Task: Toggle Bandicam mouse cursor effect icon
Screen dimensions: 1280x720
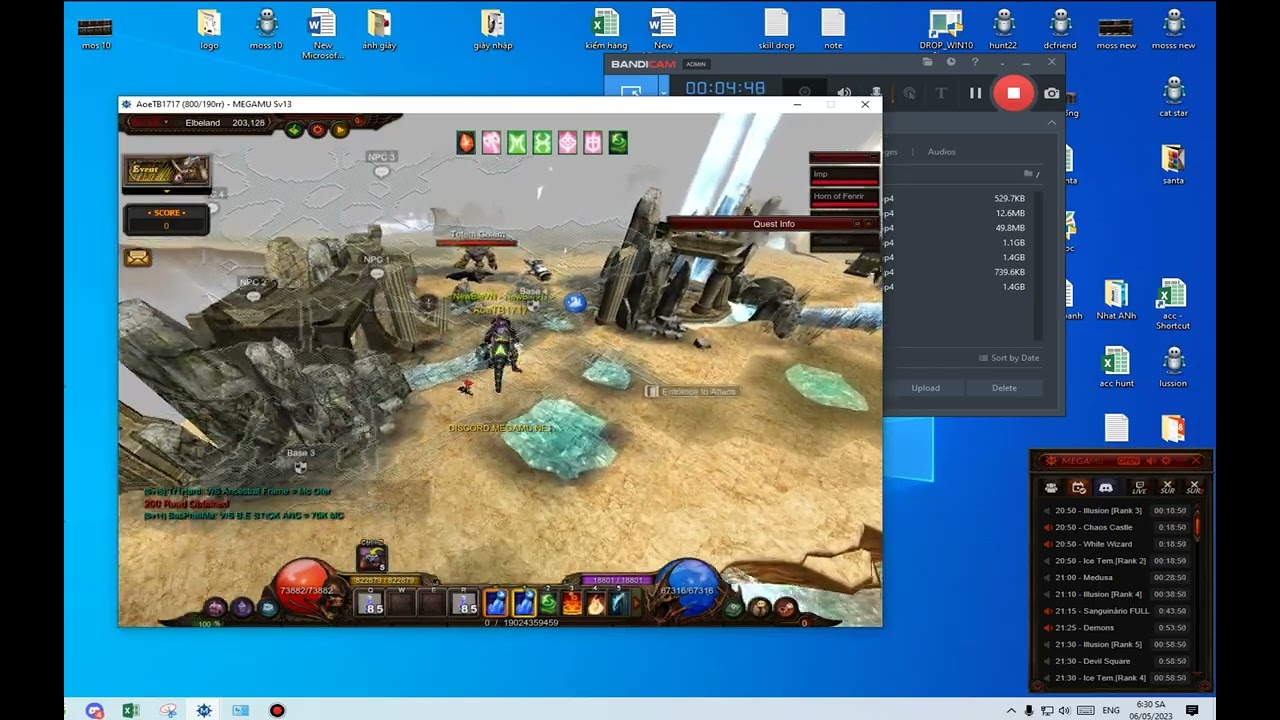Action: [909, 93]
